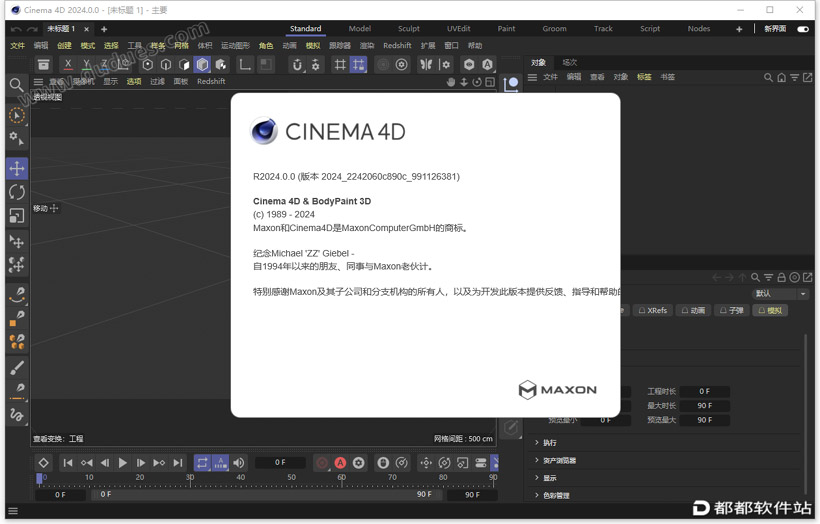The image size is (820, 524).
Task: Toggle snap magnet icon
Action: point(297,65)
